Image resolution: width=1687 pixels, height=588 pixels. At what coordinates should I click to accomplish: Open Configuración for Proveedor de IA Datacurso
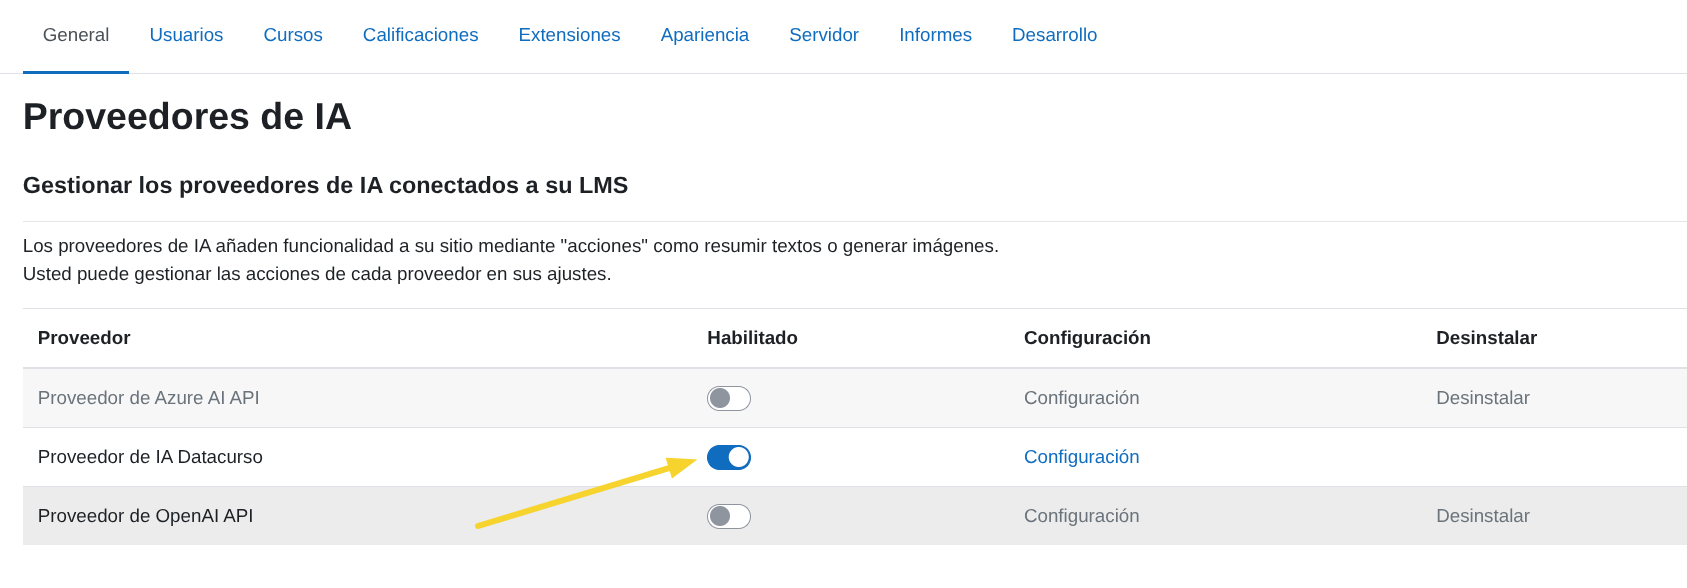[1081, 457]
